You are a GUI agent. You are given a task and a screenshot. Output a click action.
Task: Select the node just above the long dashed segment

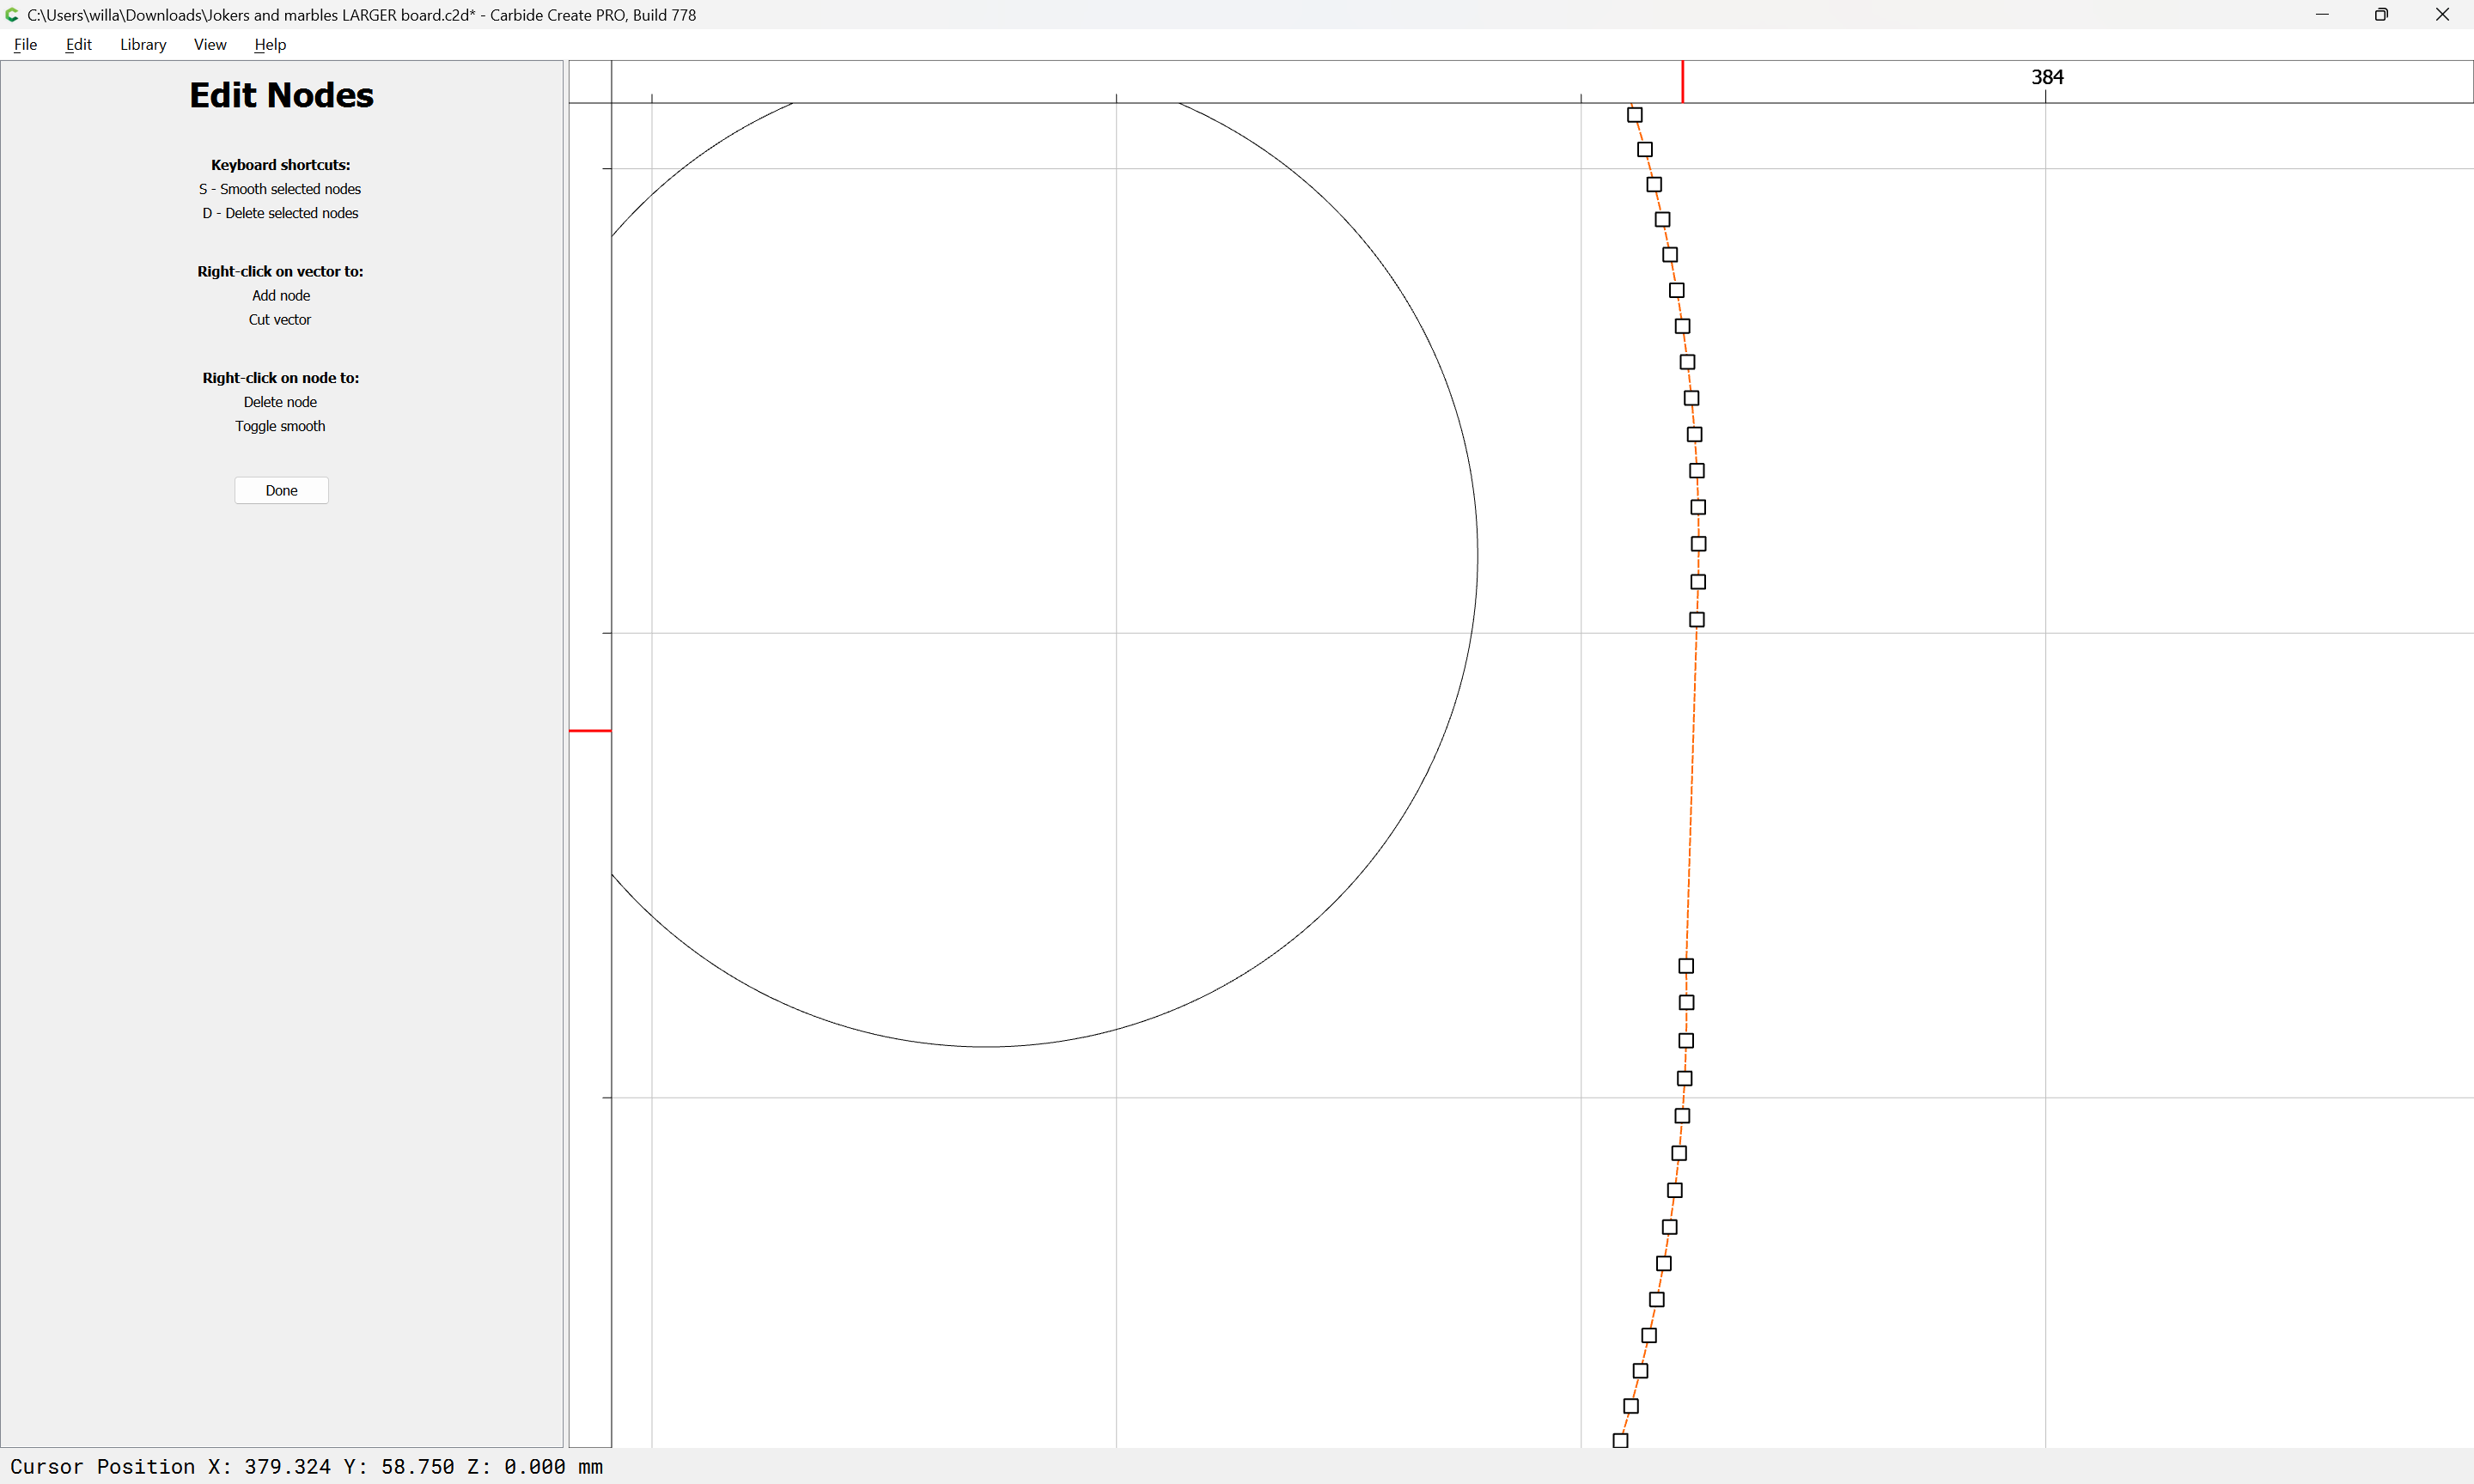pos(1697,620)
